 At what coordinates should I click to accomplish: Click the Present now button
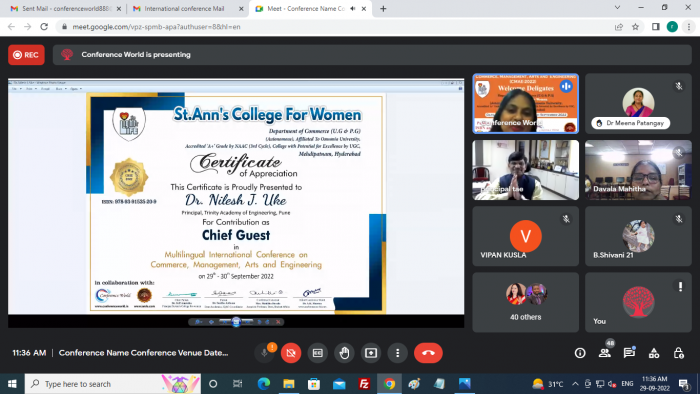pos(371,353)
